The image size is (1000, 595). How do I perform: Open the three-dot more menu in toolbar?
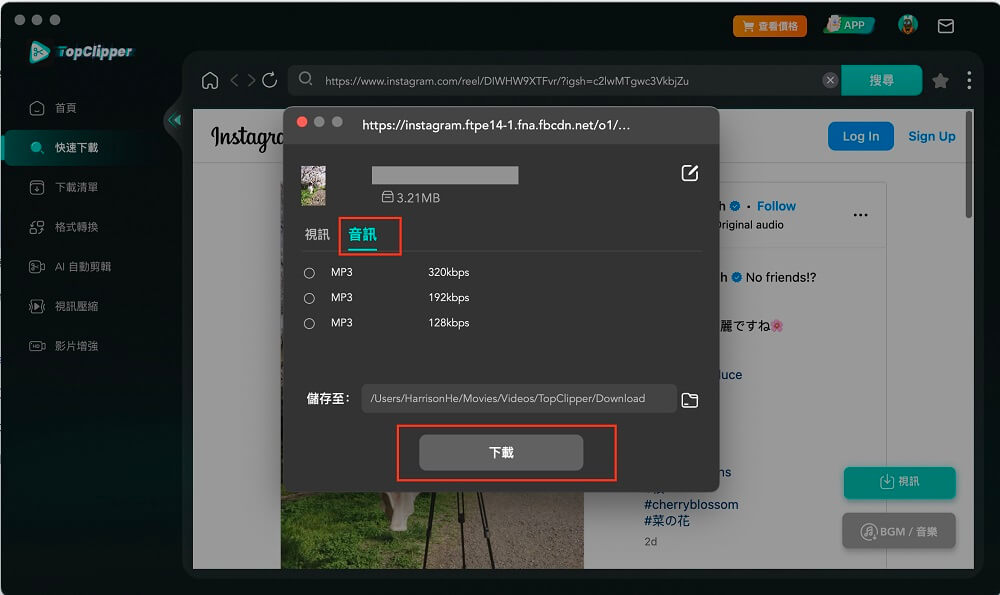pyautogui.click(x=969, y=80)
